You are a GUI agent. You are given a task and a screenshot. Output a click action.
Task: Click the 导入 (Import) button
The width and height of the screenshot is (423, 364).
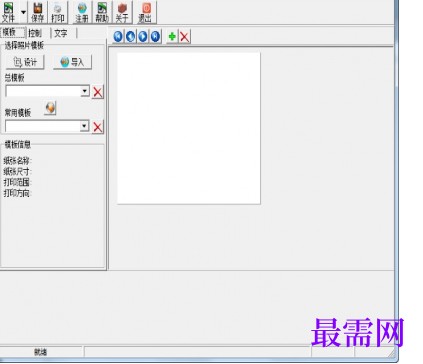pyautogui.click(x=72, y=62)
